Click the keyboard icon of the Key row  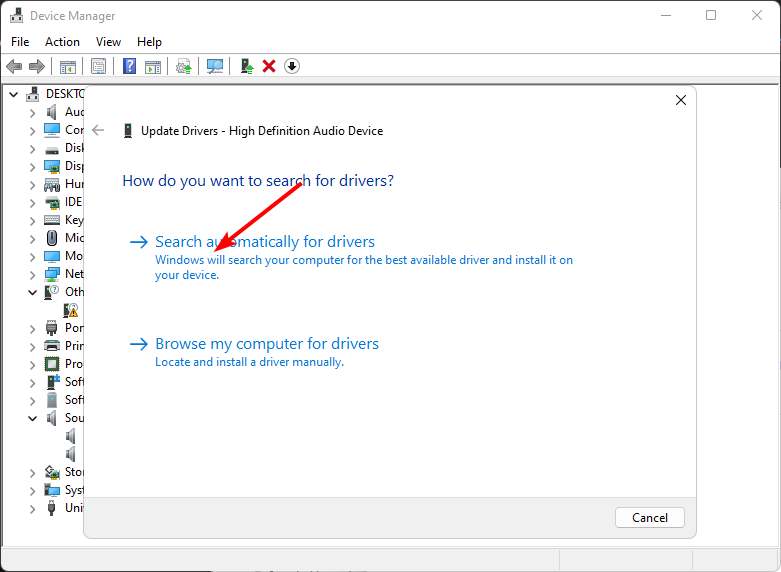point(52,220)
